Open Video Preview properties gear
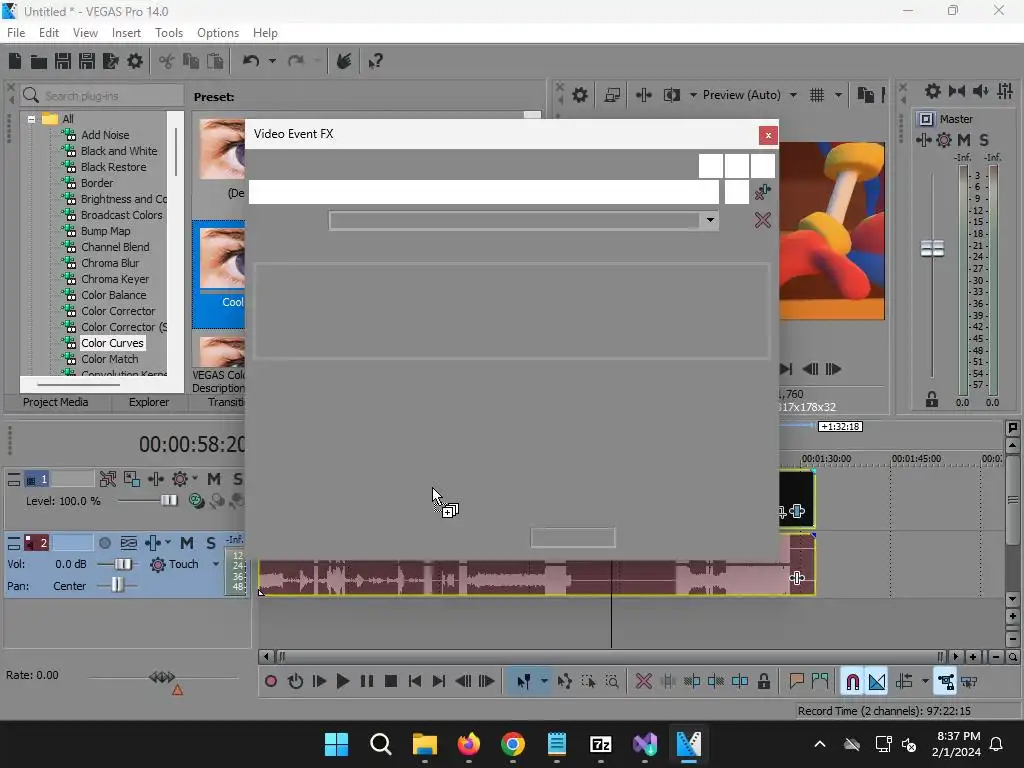Viewport: 1024px width, 768px height. [x=580, y=95]
